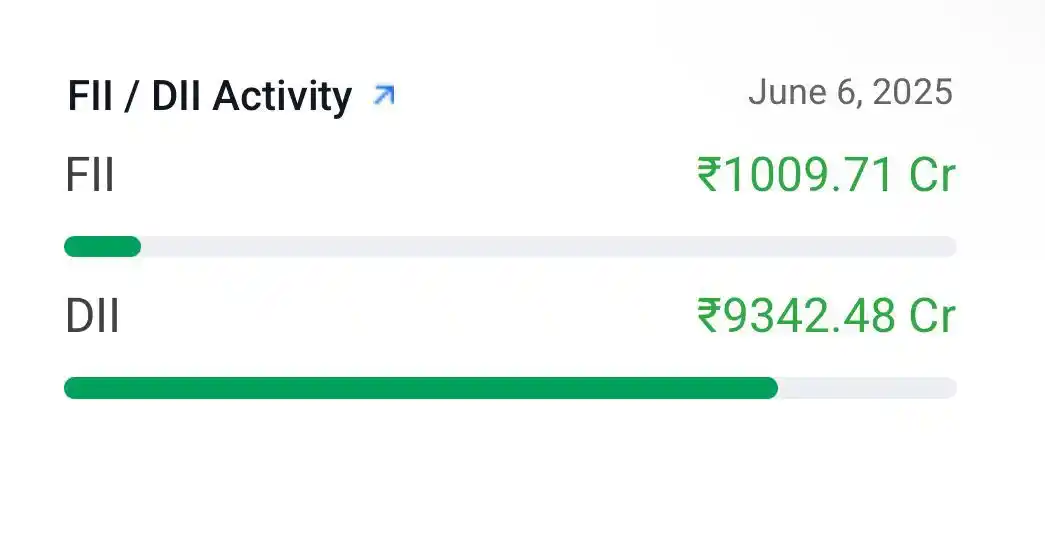Select the ₹1009.71 Cr FII value
1045x540 pixels.
coord(826,176)
